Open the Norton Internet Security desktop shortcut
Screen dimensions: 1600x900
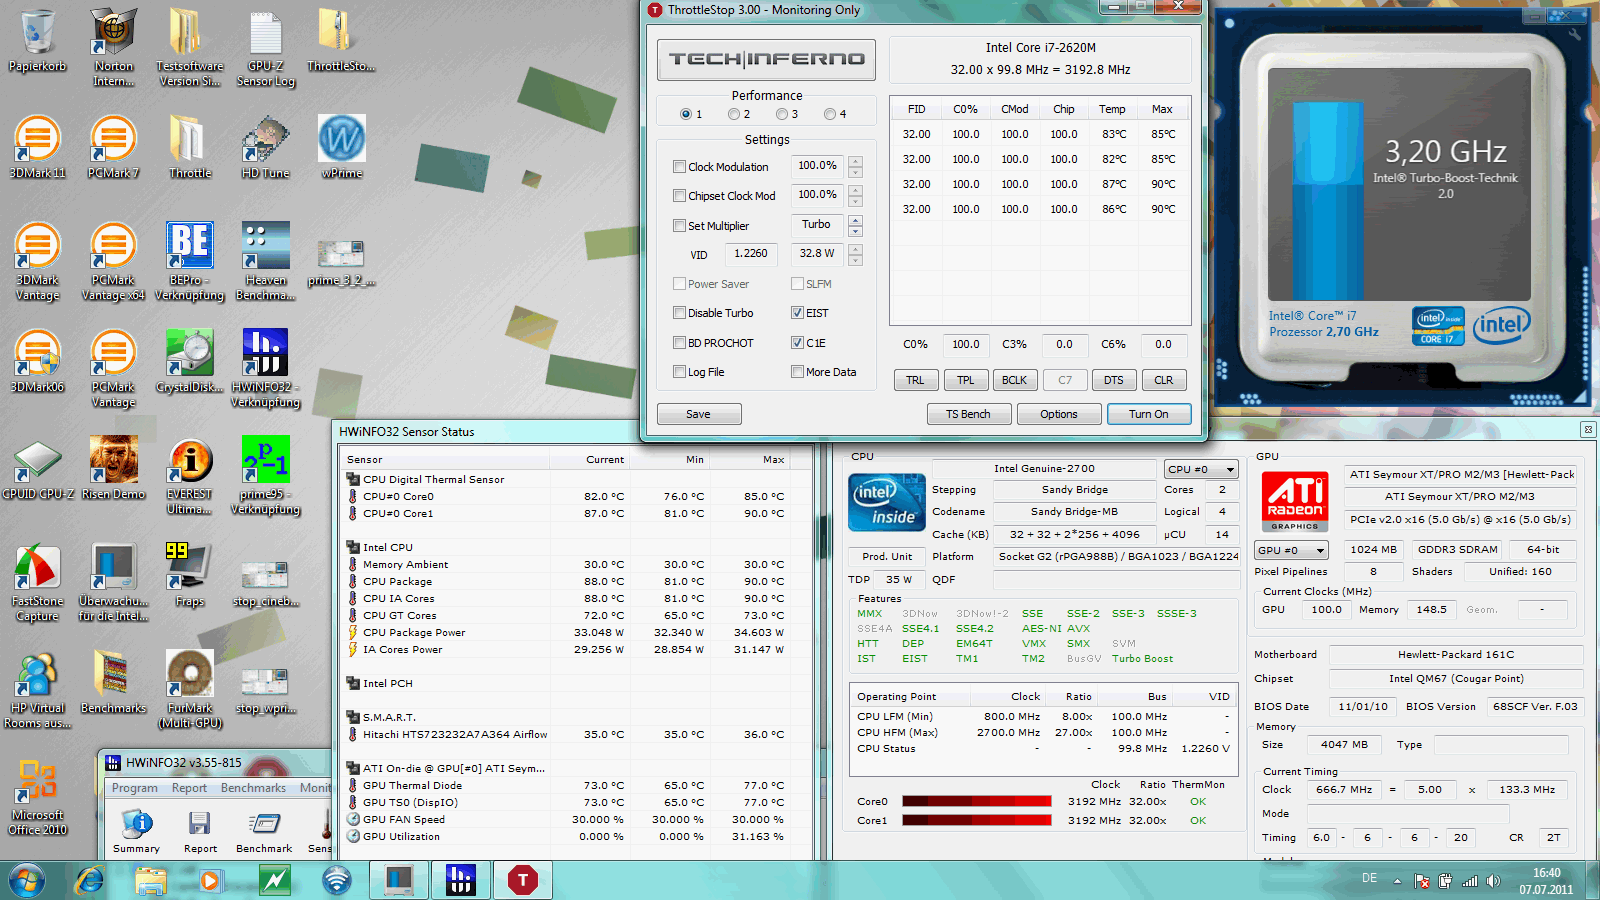[113, 46]
